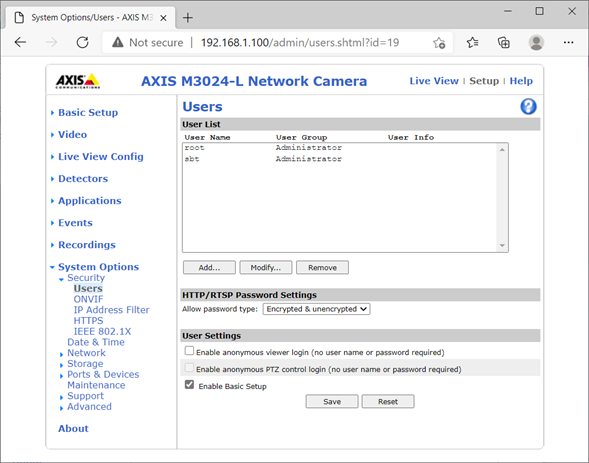Screen dimensions: 589x463
Task: Open the Users help question mark icon
Action: 528,107
